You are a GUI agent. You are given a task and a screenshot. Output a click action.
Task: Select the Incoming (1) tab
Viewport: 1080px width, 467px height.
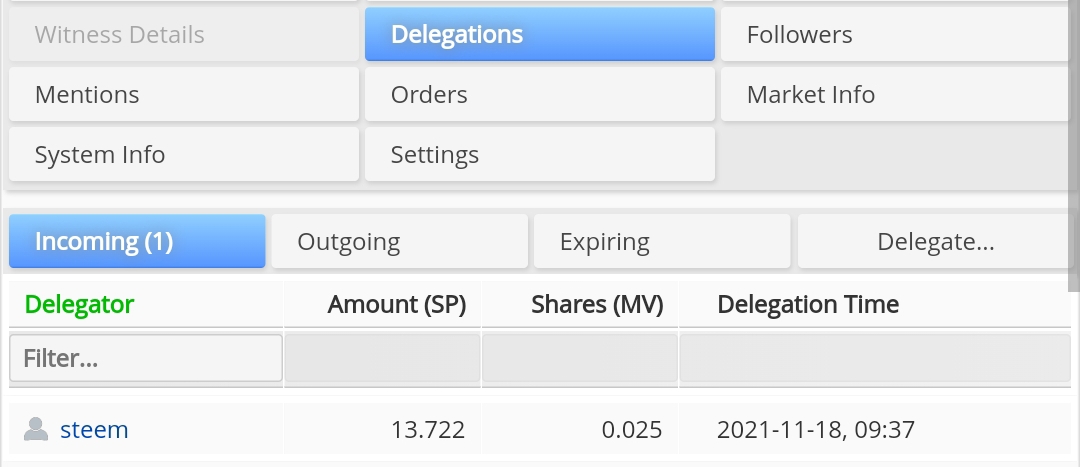[x=137, y=241]
